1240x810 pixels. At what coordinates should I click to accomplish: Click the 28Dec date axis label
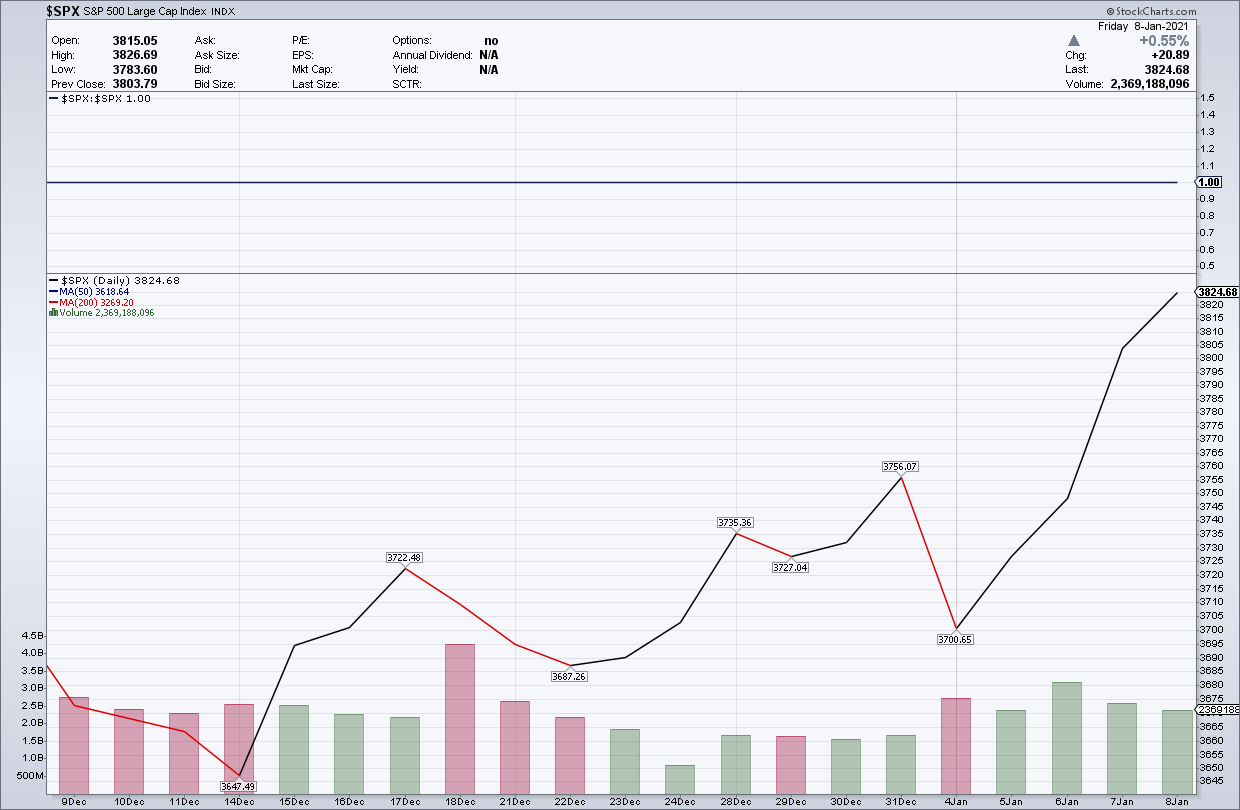point(735,802)
